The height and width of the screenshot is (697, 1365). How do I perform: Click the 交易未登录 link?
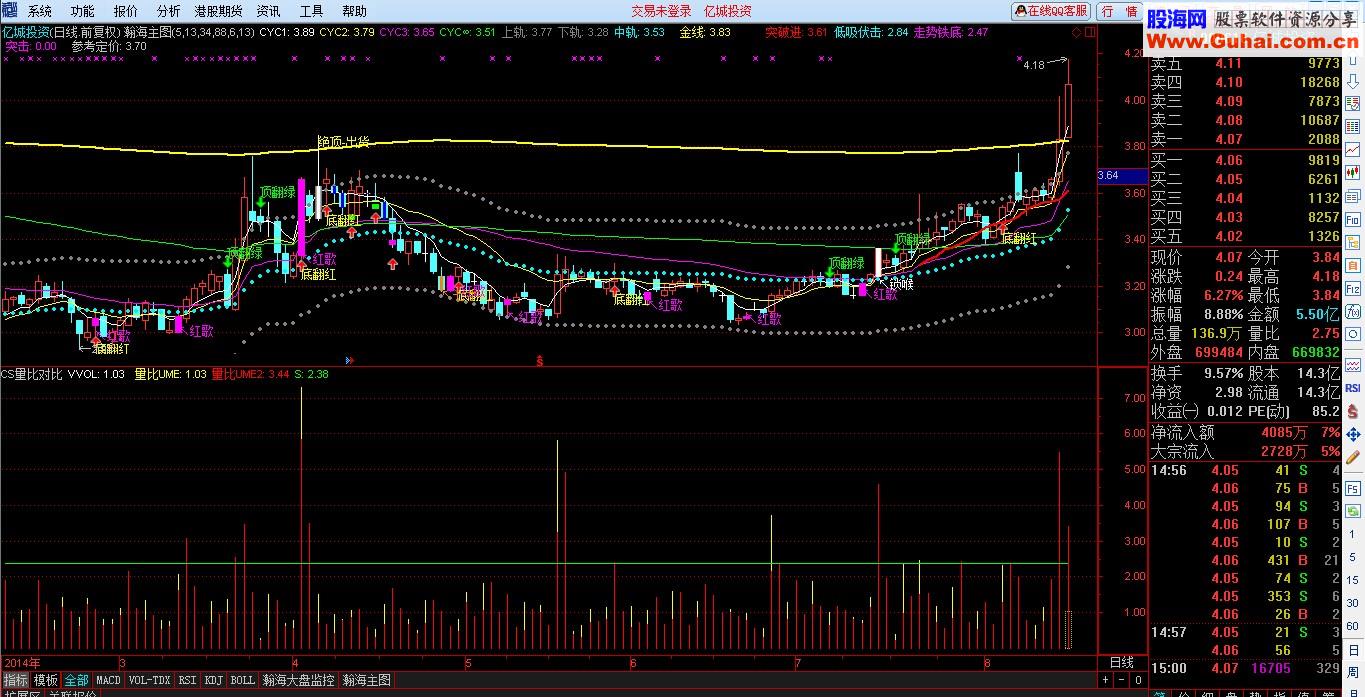coord(661,11)
